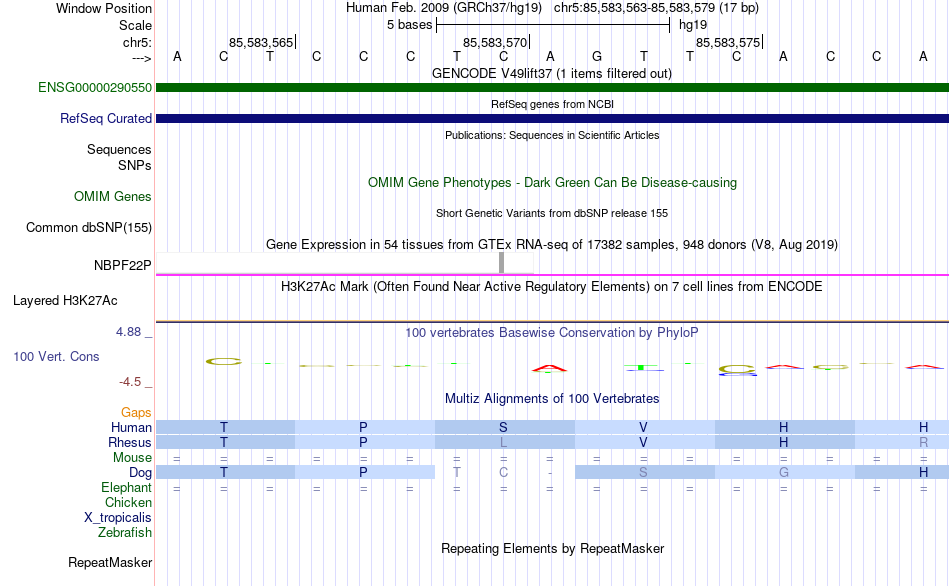Click Repeating Elements by RepeatMasker title
The width and height of the screenshot is (950, 586).
[552, 548]
